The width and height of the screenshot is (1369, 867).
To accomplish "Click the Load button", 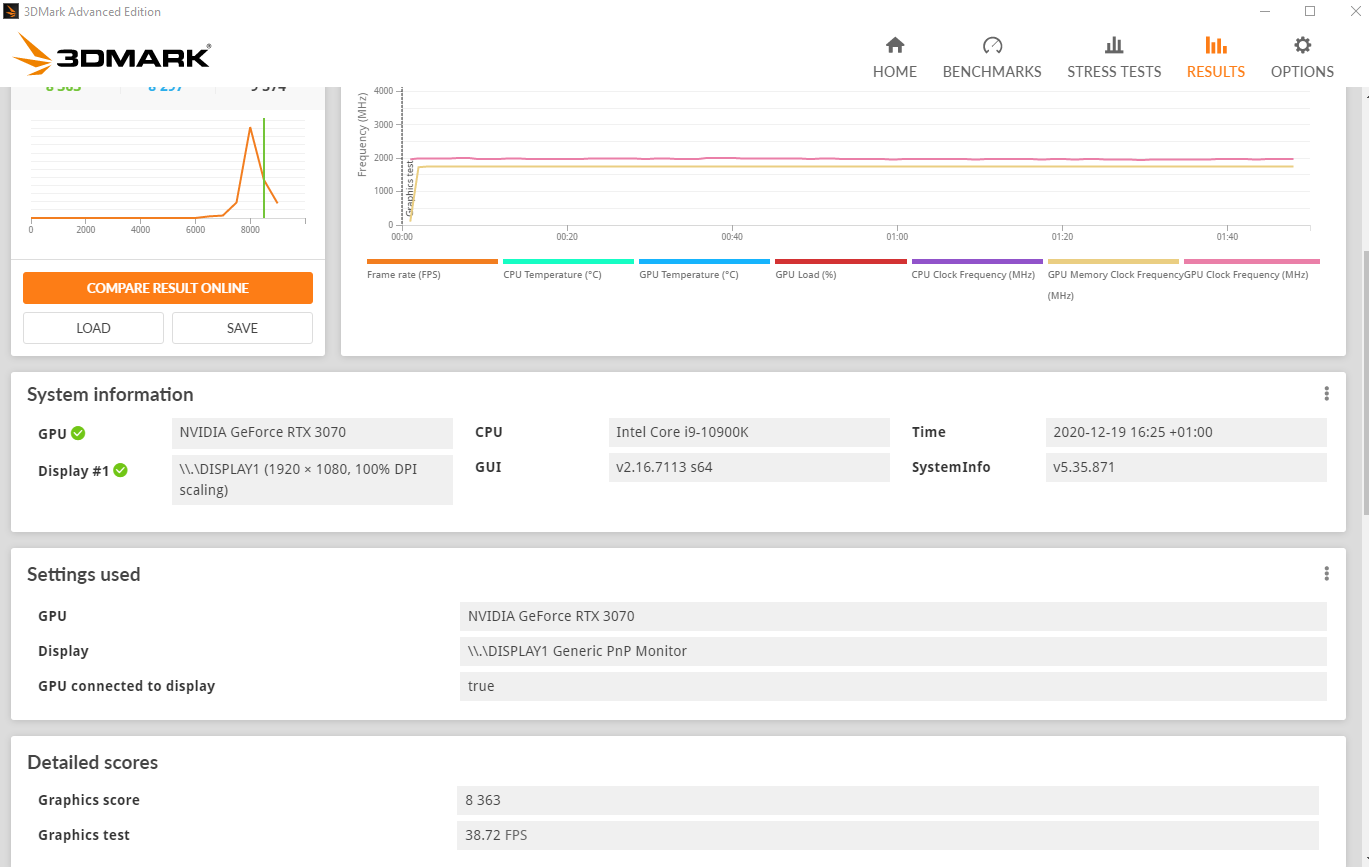I will click(x=93, y=328).
